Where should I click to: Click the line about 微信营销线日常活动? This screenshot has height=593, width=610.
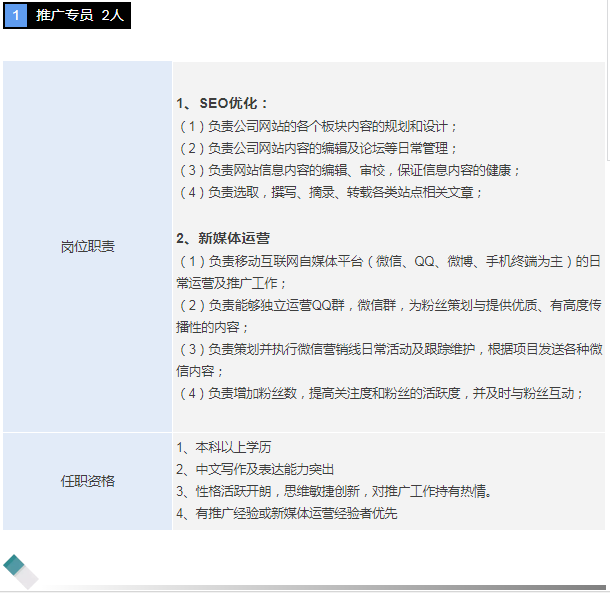(390, 349)
